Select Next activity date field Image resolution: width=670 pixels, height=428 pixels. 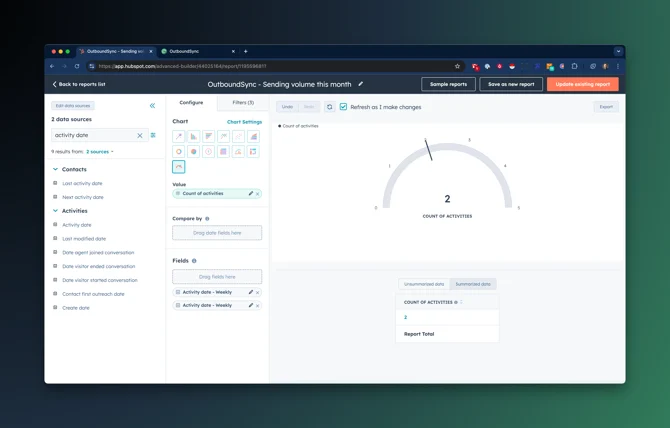pos(83,197)
